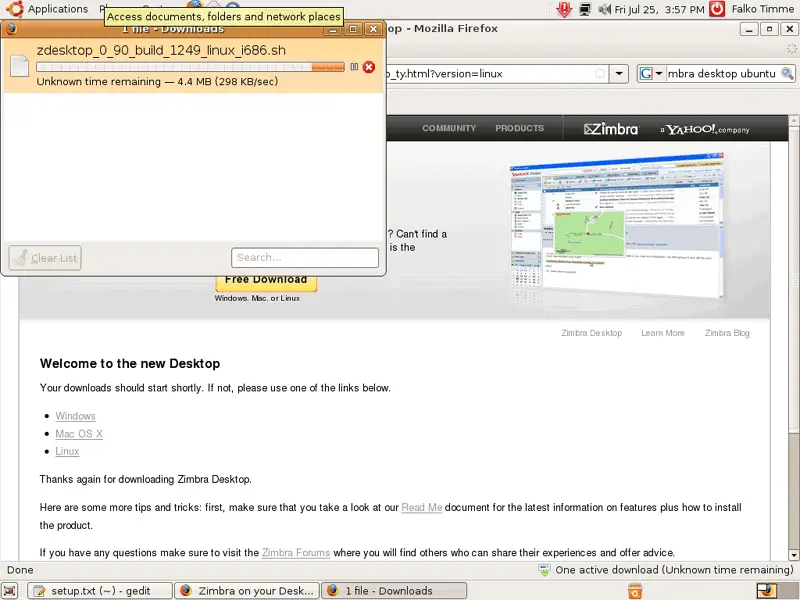Click the red update notifier icon
Viewport: 800px width, 600px height.
[564, 9]
